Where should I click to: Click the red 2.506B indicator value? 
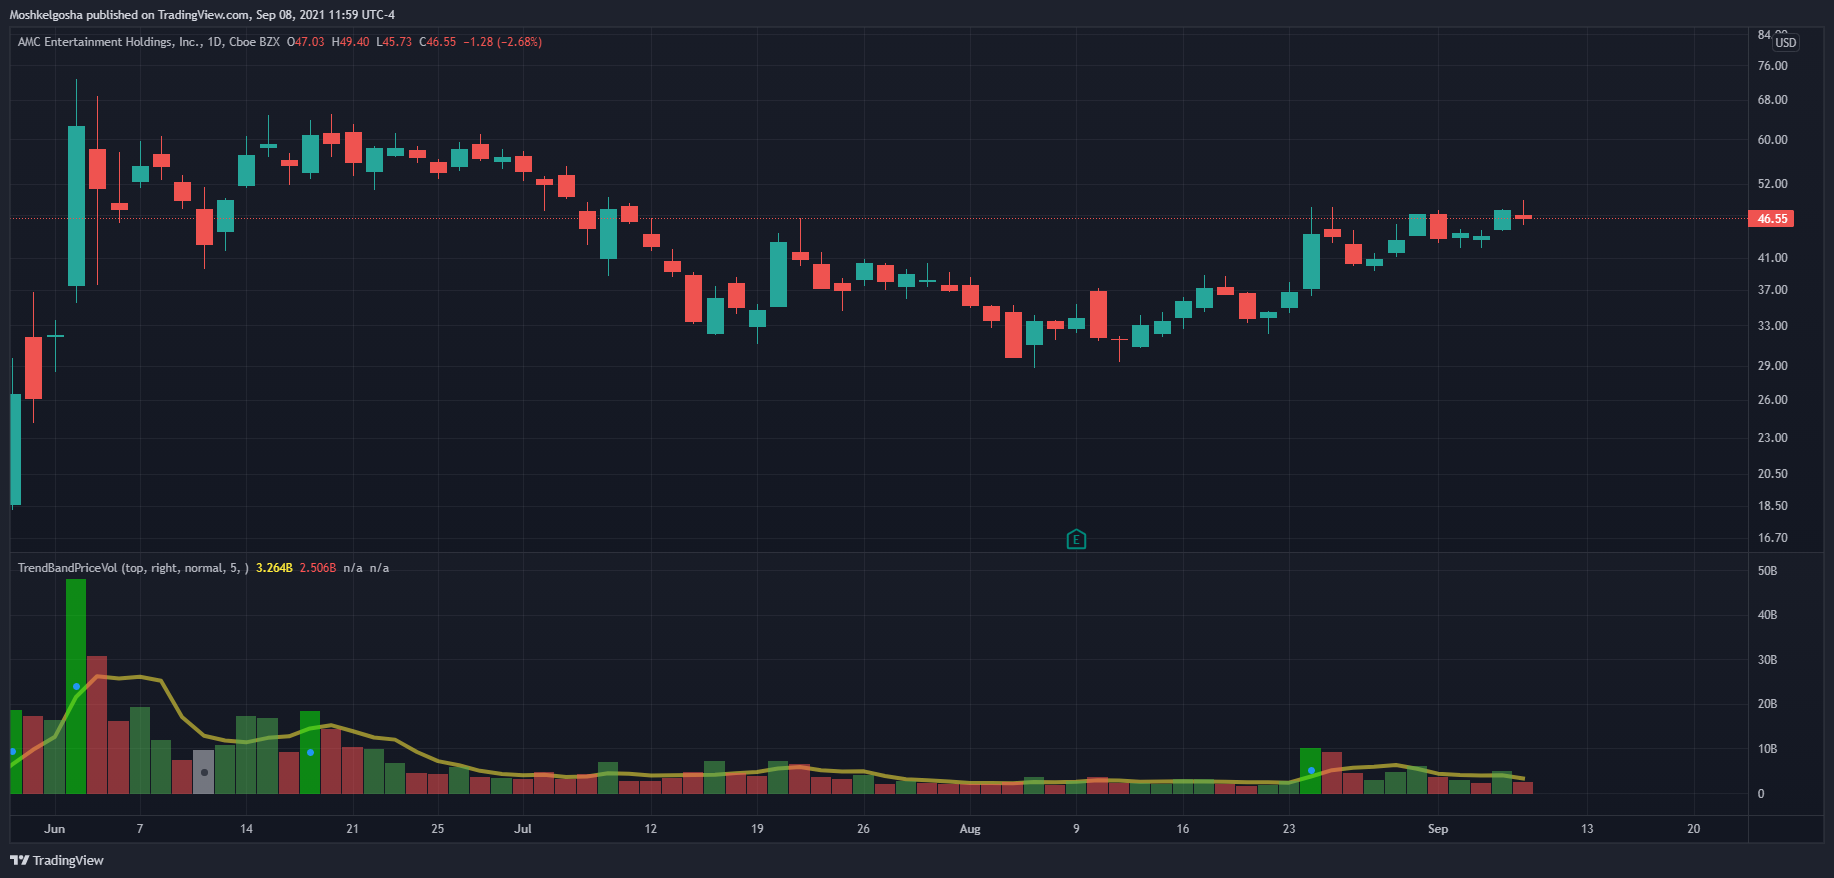[x=318, y=568]
